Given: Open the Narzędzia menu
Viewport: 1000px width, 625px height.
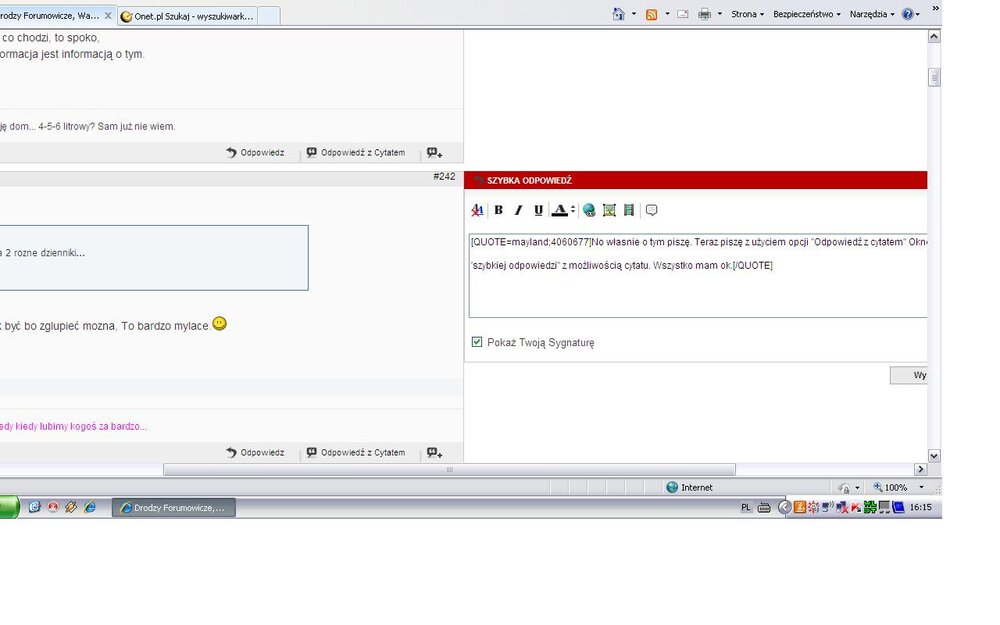Looking at the screenshot, I should tap(871, 14).
